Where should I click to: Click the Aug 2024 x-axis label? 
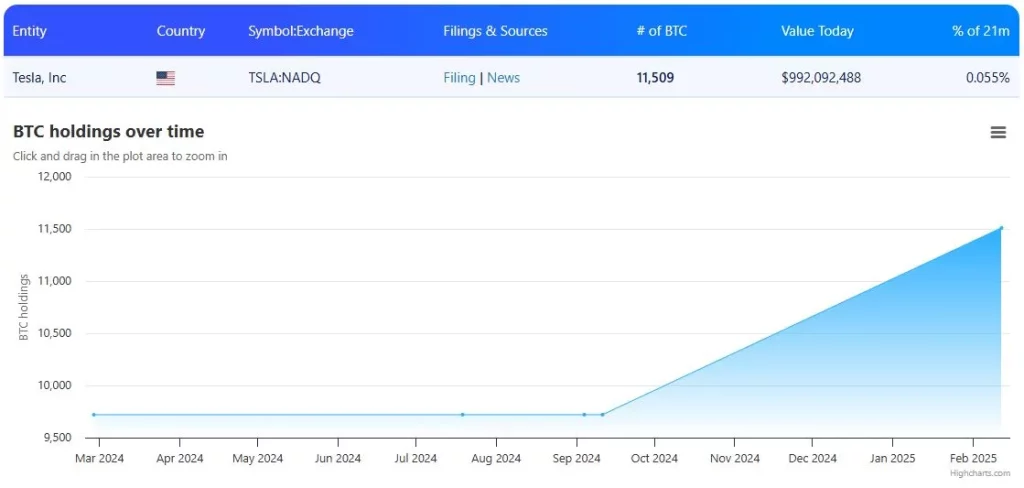[496, 459]
